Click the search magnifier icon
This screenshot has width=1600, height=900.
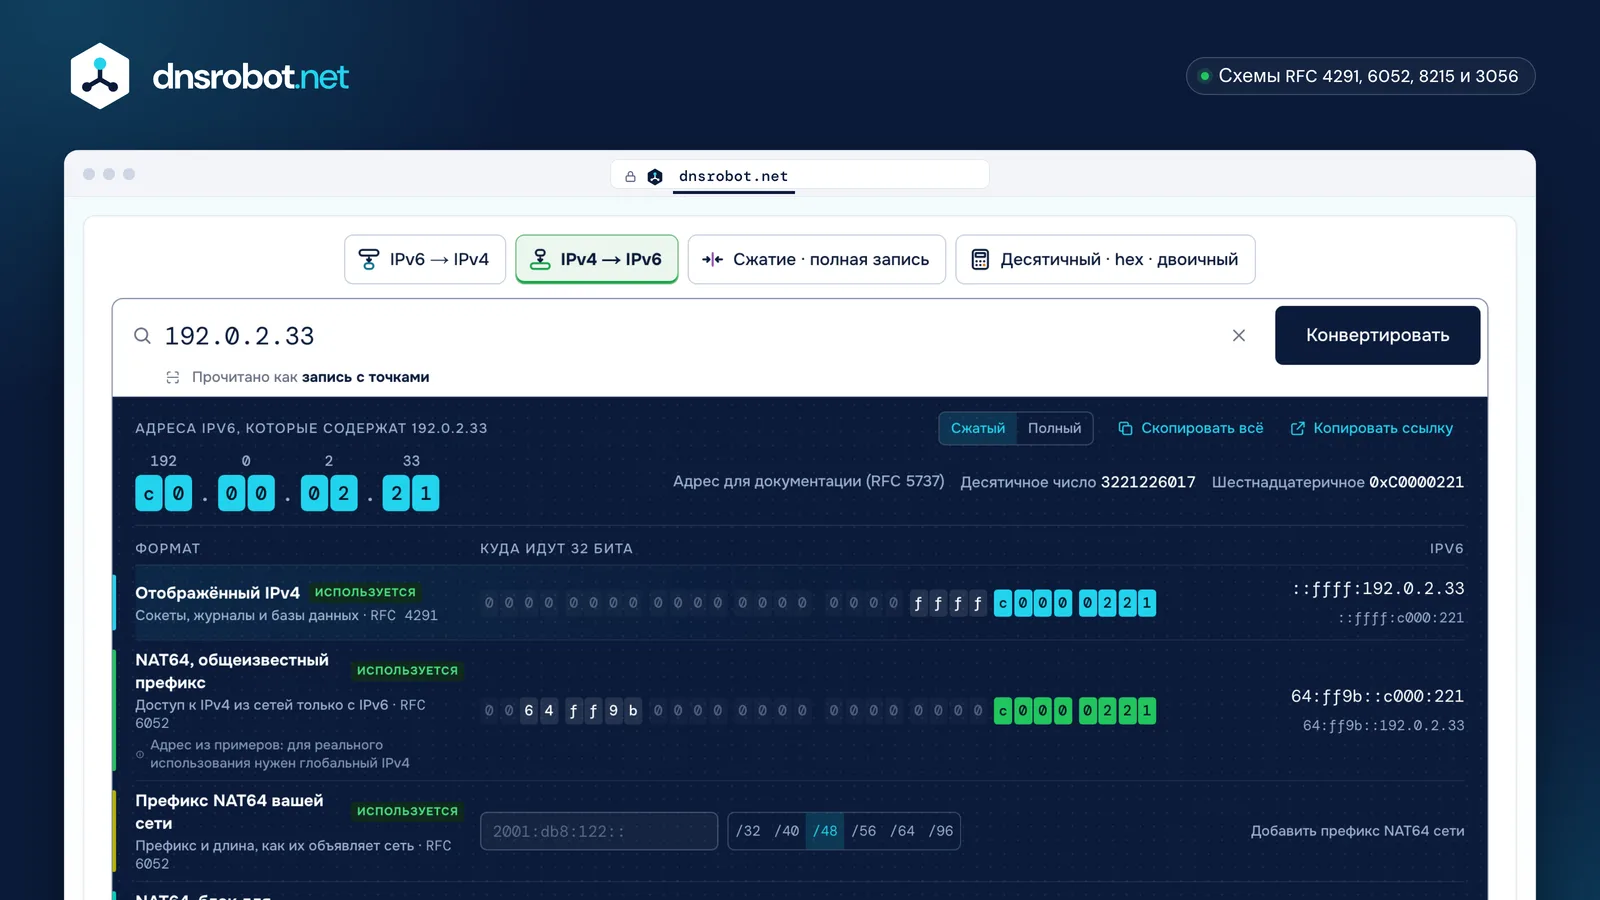click(143, 336)
